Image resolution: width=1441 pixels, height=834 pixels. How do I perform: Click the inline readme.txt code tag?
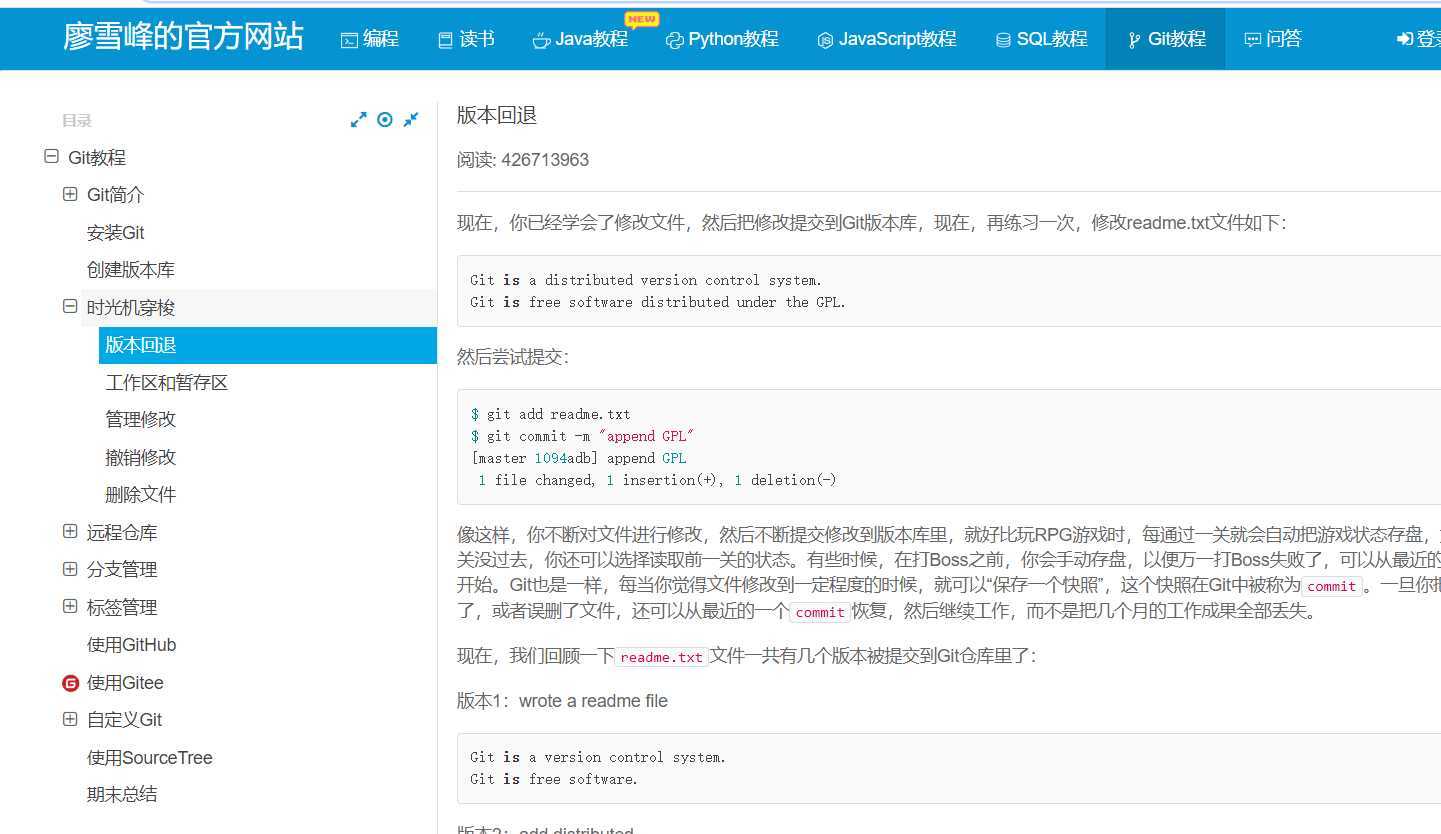[x=662, y=657]
